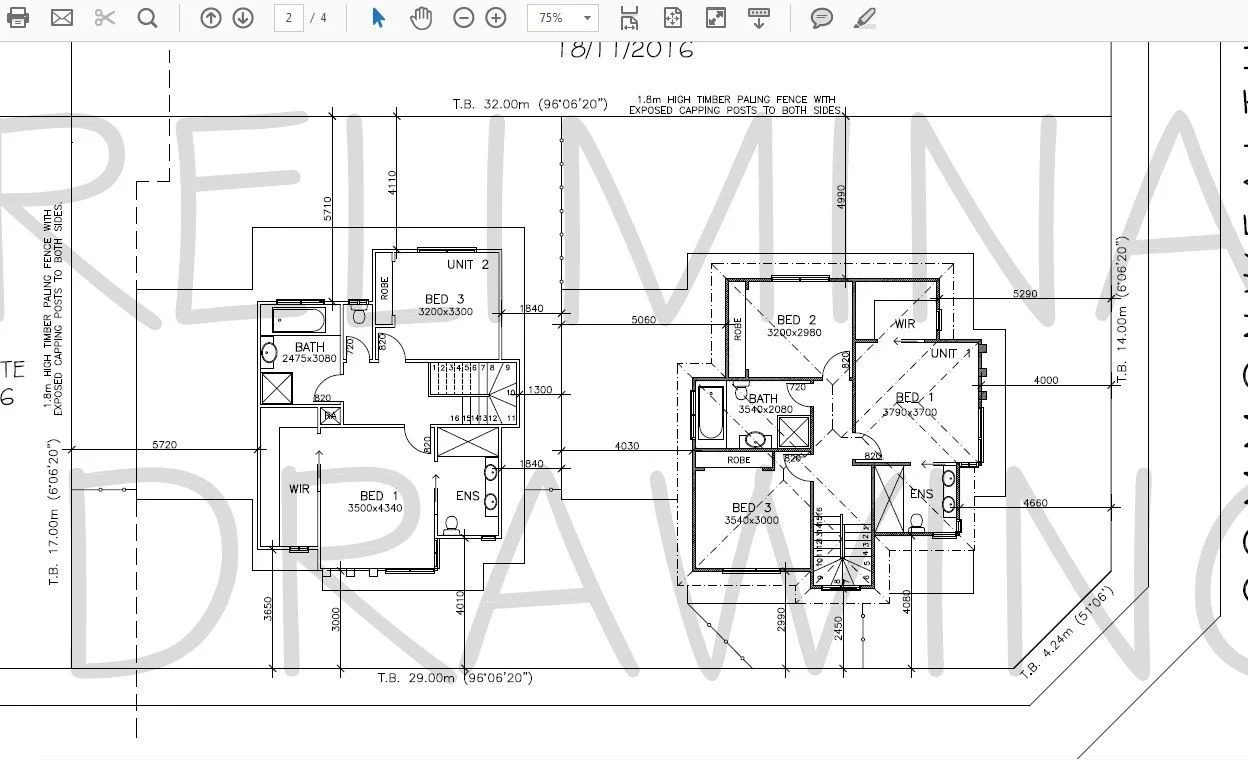This screenshot has height=760, width=1248.
Task: Click the page number input field
Action: click(x=288, y=18)
